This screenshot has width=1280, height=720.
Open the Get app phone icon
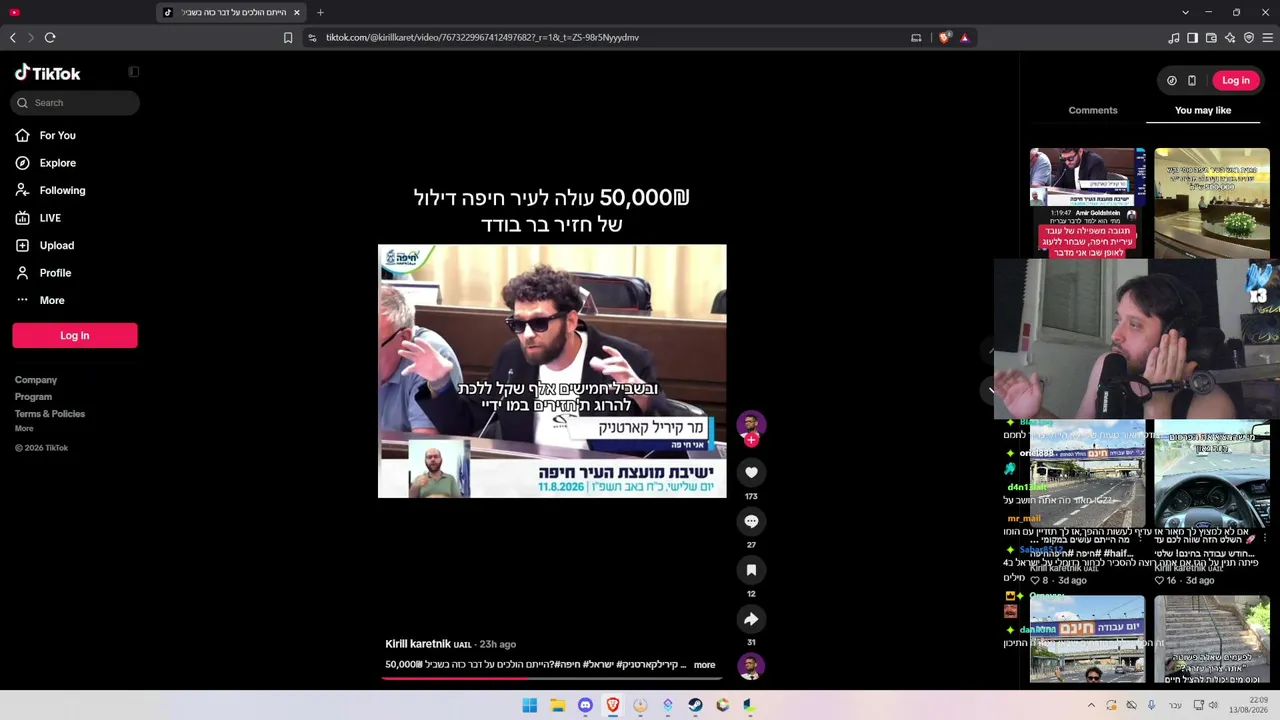pyautogui.click(x=1192, y=81)
